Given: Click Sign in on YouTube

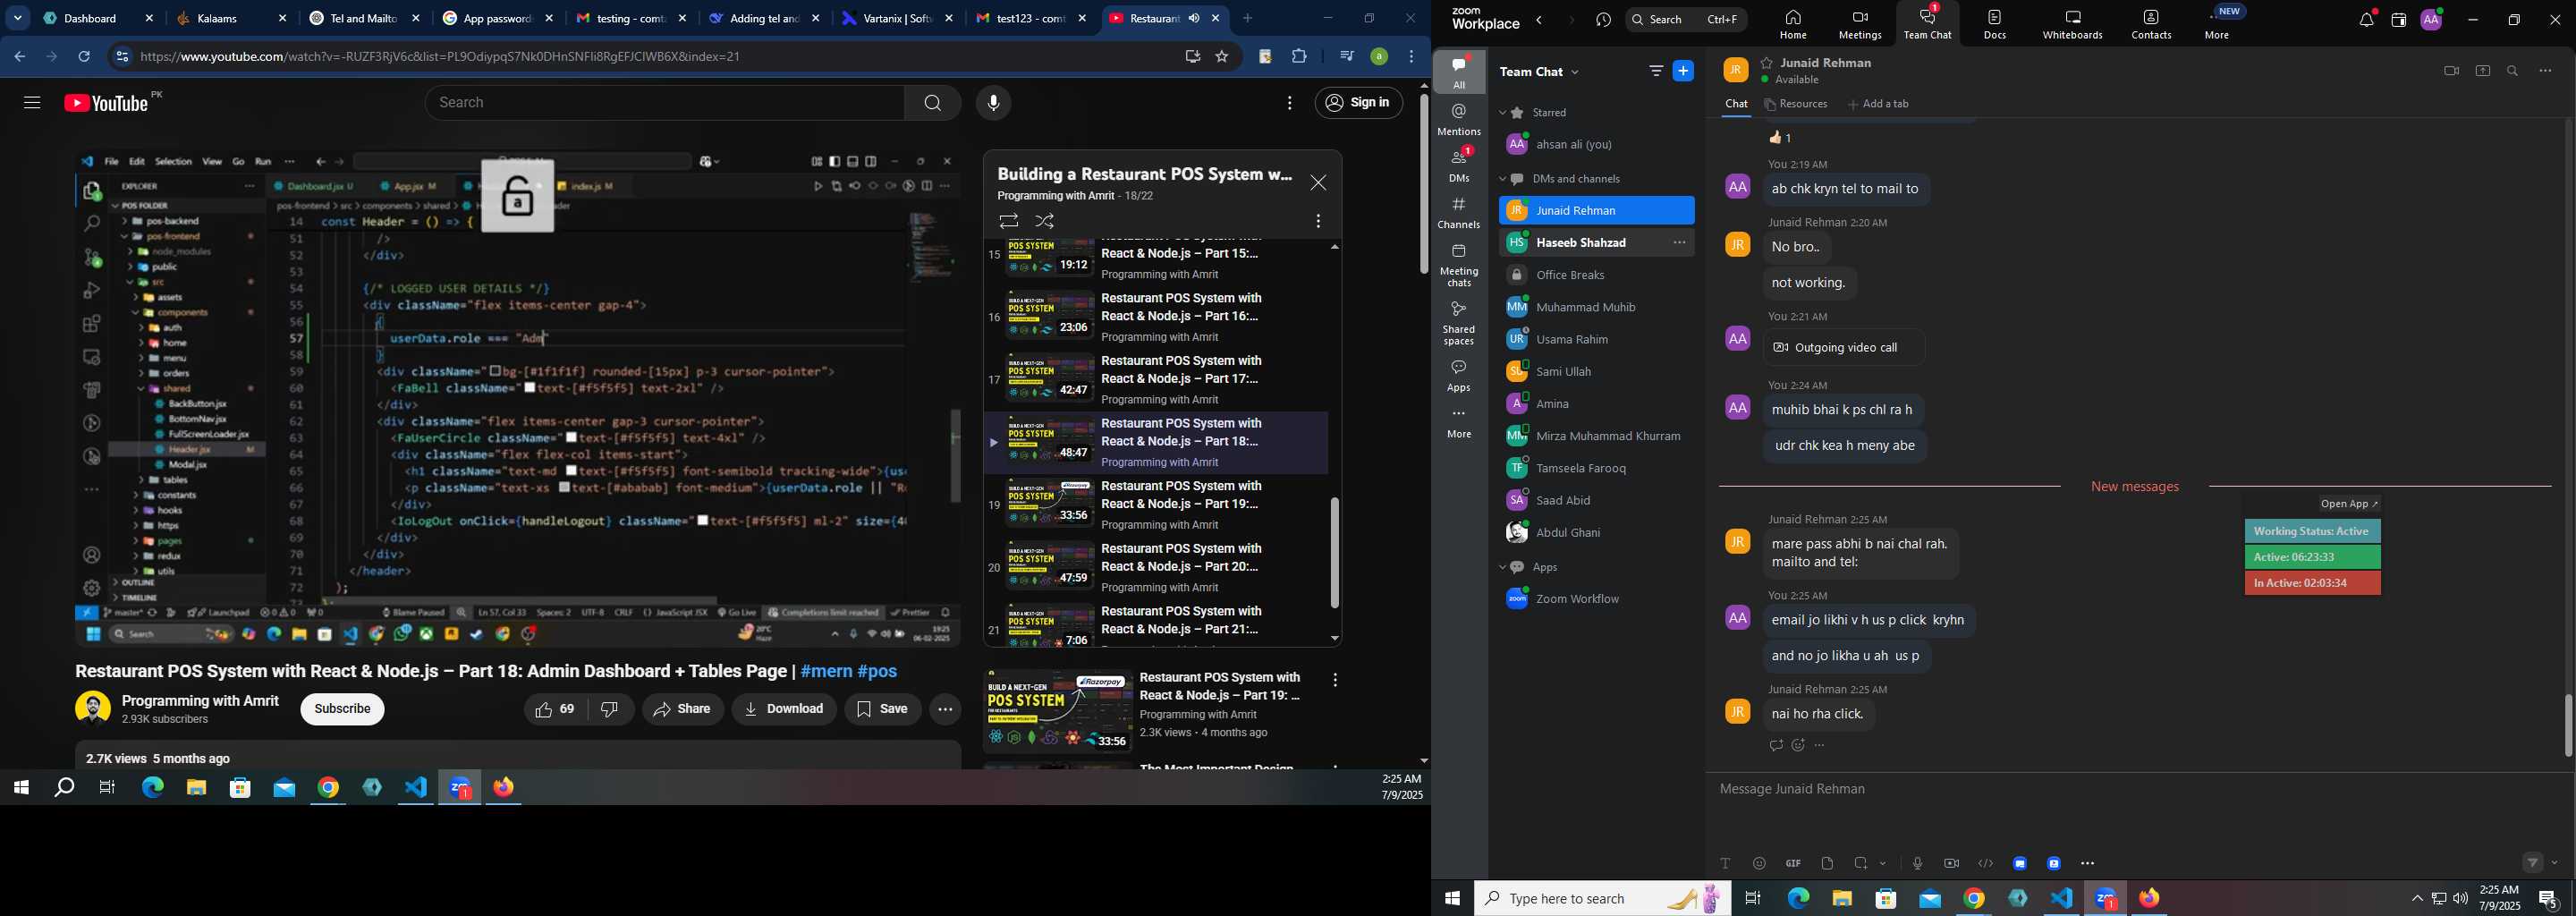Looking at the screenshot, I should point(1358,103).
